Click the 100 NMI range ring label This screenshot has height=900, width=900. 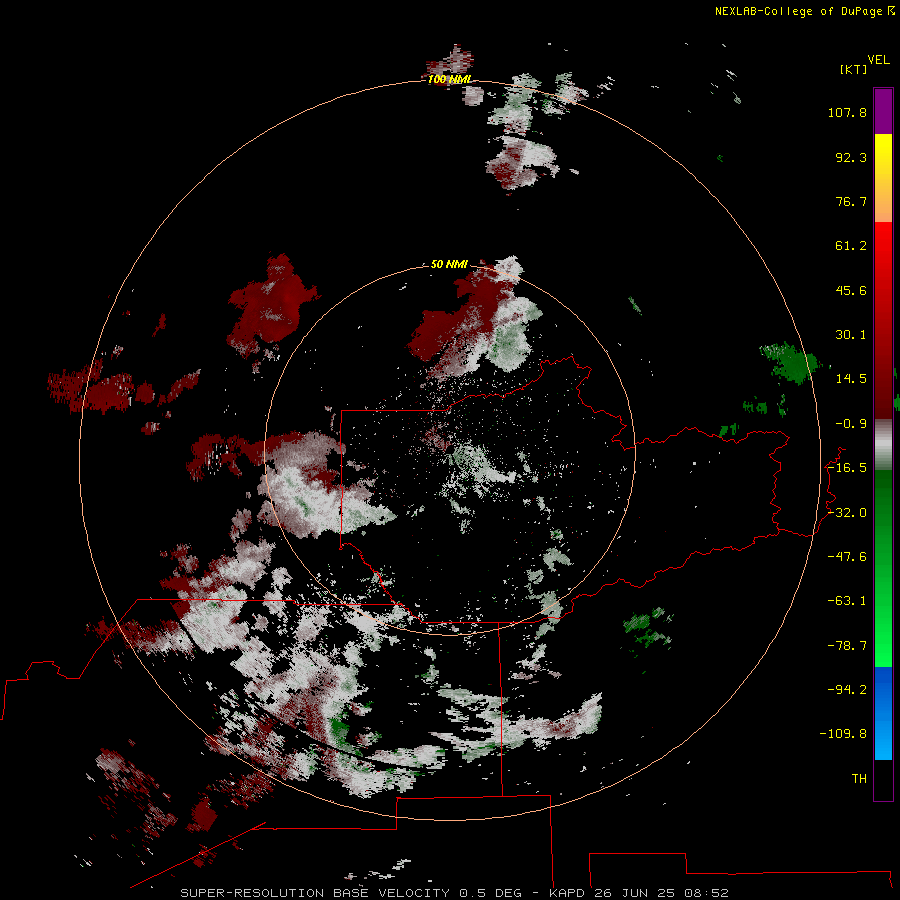pos(449,79)
